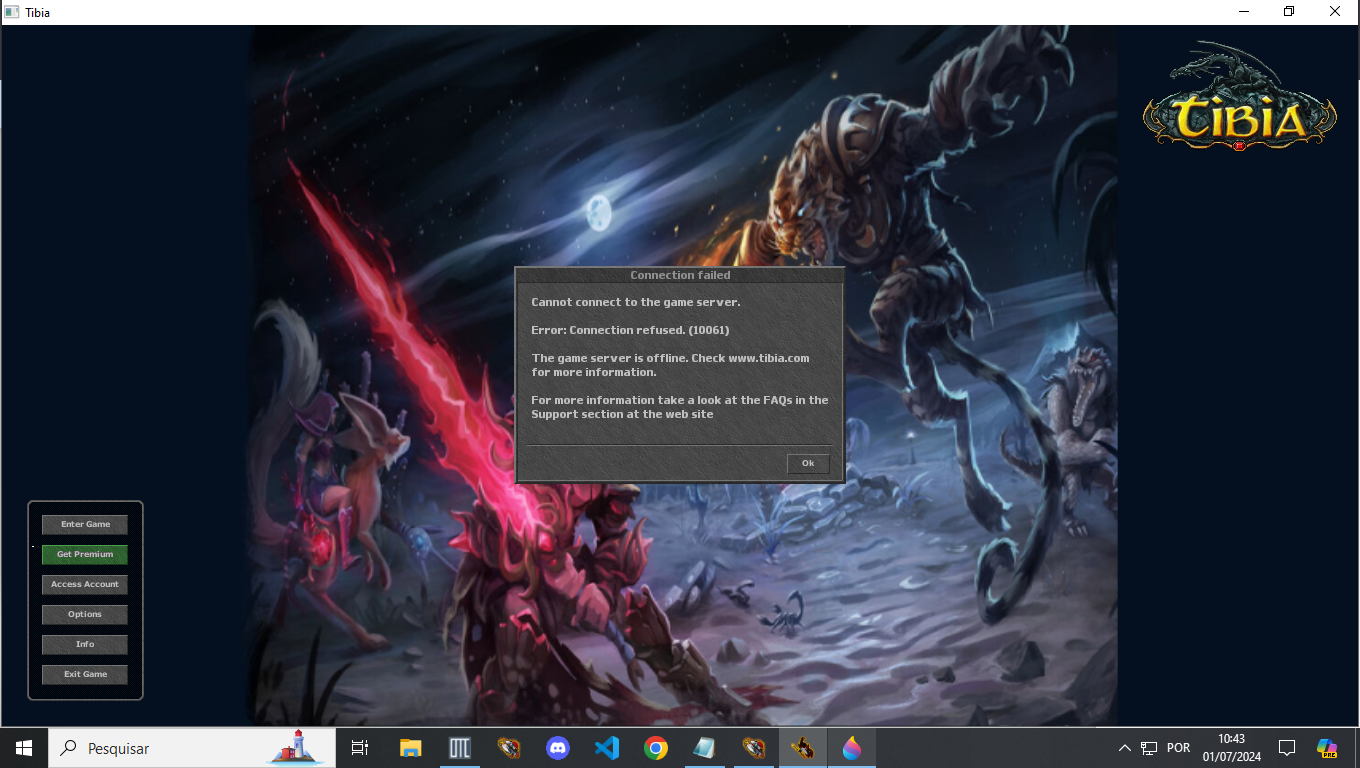Click the colorful PRE tray icon
The height and width of the screenshot is (768, 1360).
click(1327, 748)
